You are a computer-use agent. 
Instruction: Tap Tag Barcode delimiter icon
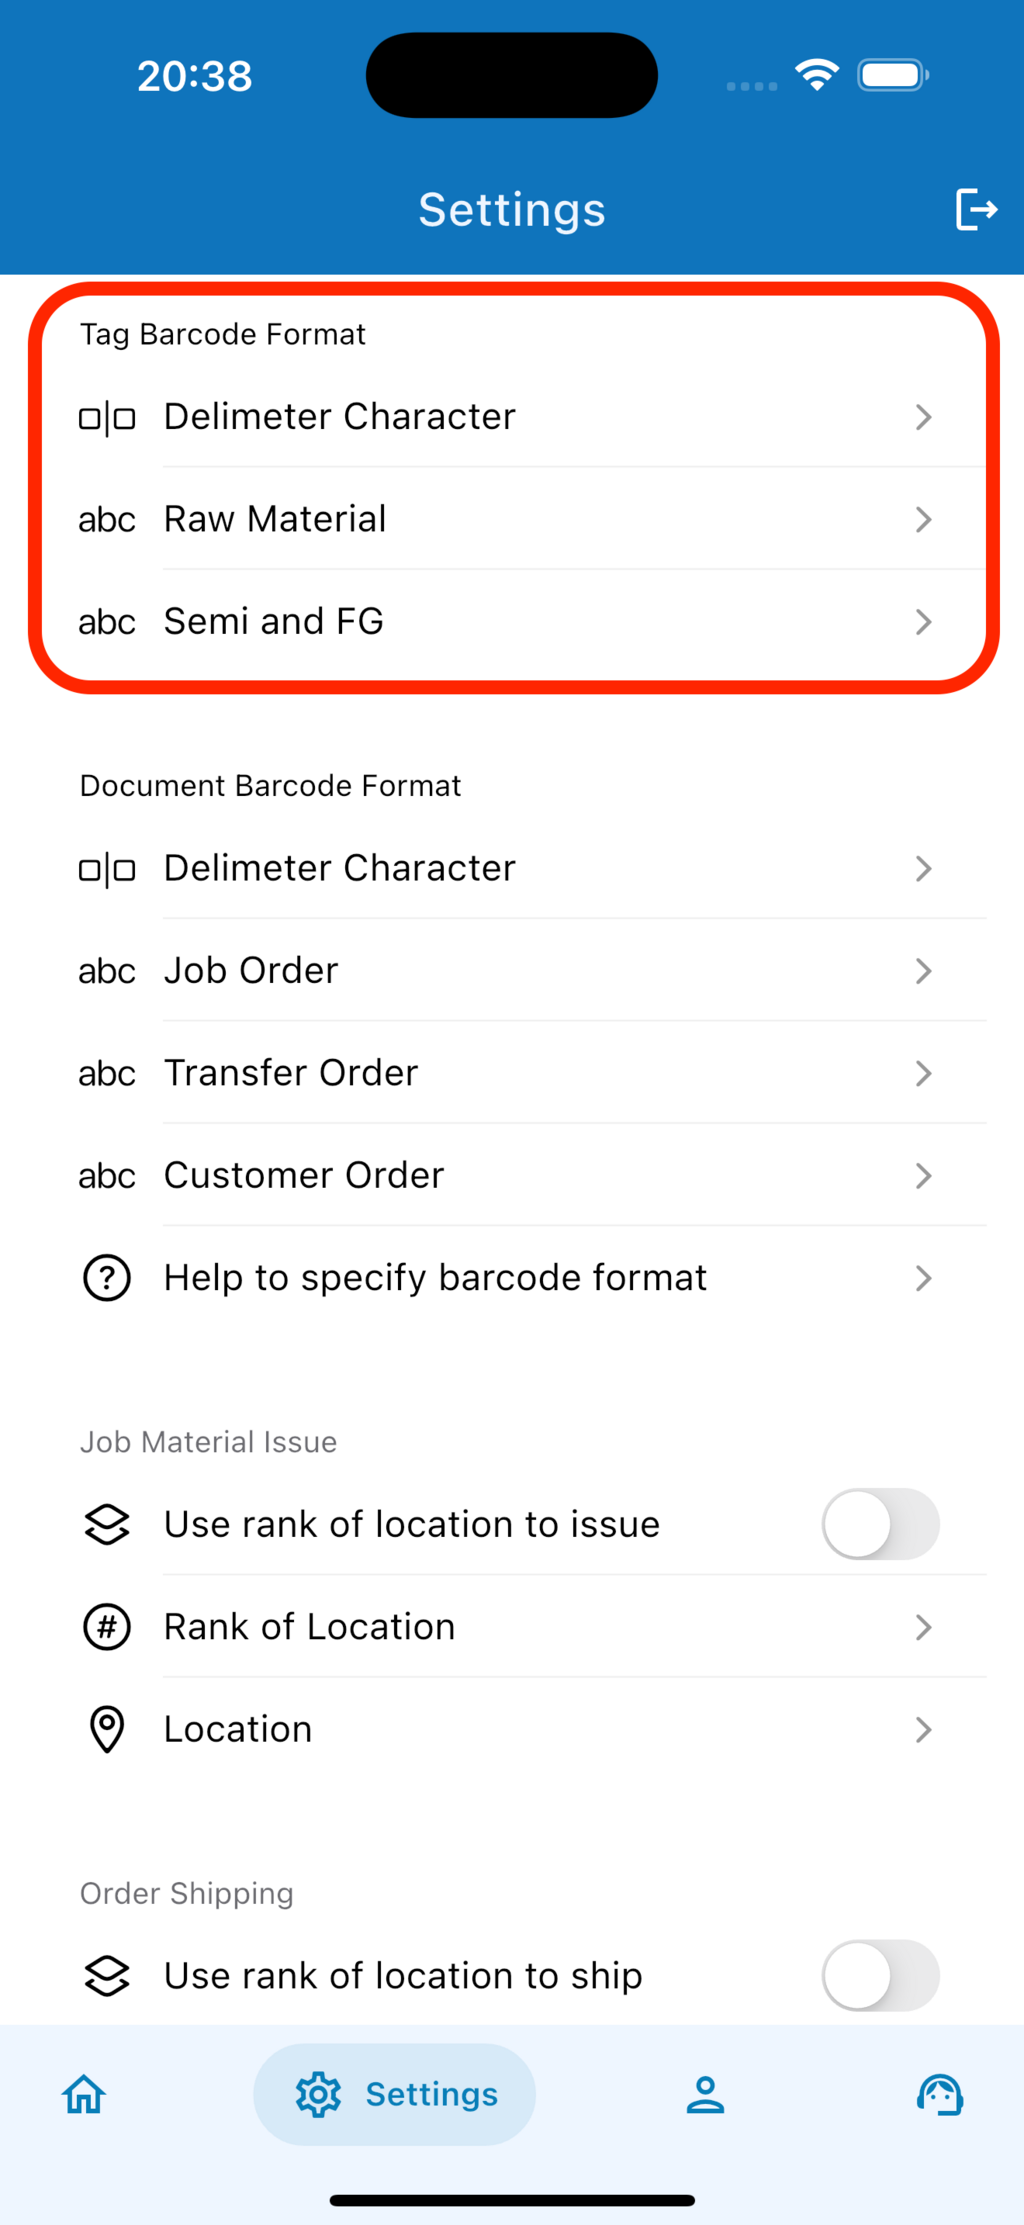click(x=107, y=418)
